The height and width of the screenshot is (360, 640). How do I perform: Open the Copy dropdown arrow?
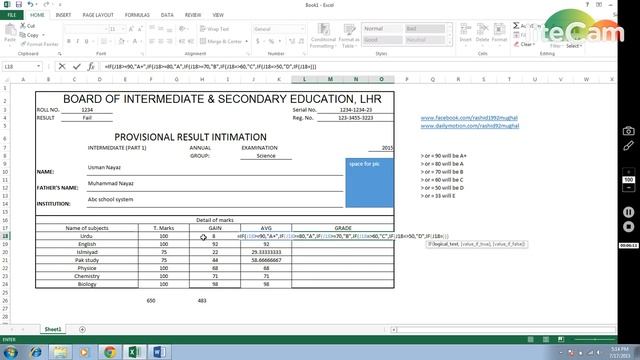[43, 35]
